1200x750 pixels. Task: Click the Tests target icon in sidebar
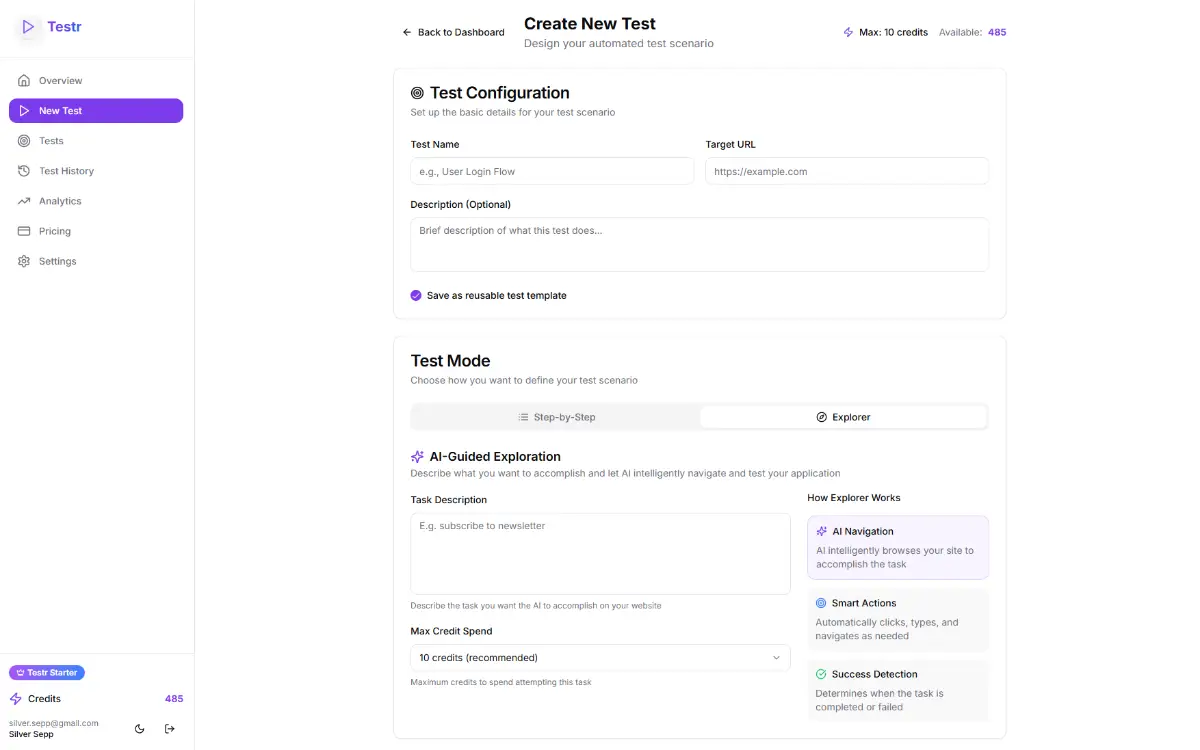24,141
